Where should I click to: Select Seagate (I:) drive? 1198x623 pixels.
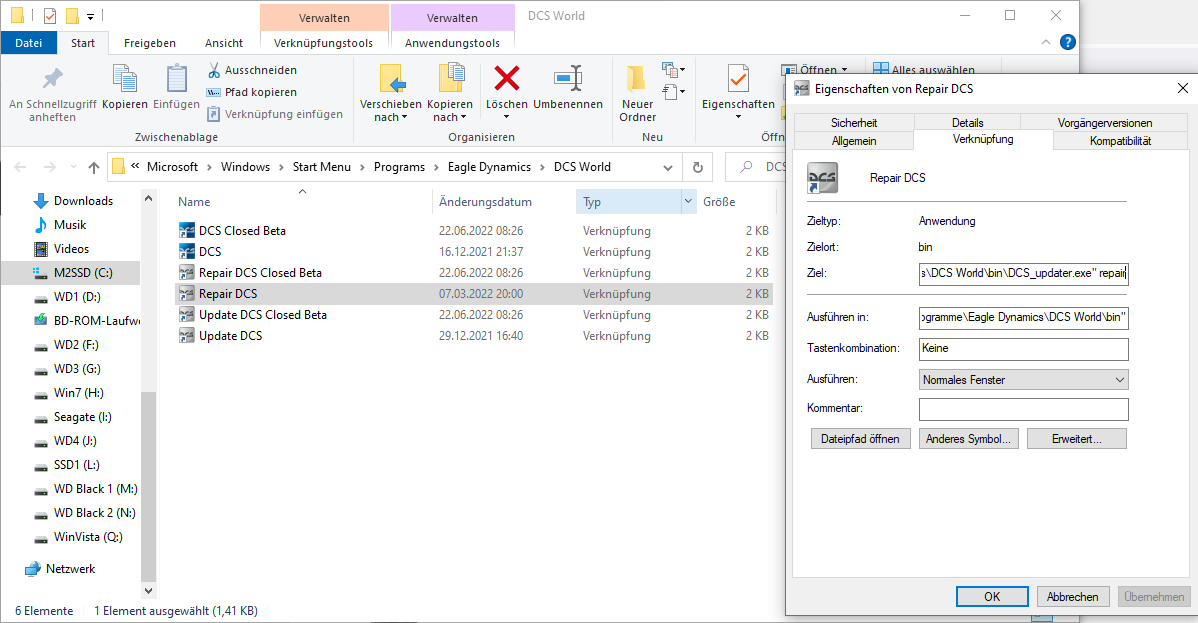[x=83, y=417]
